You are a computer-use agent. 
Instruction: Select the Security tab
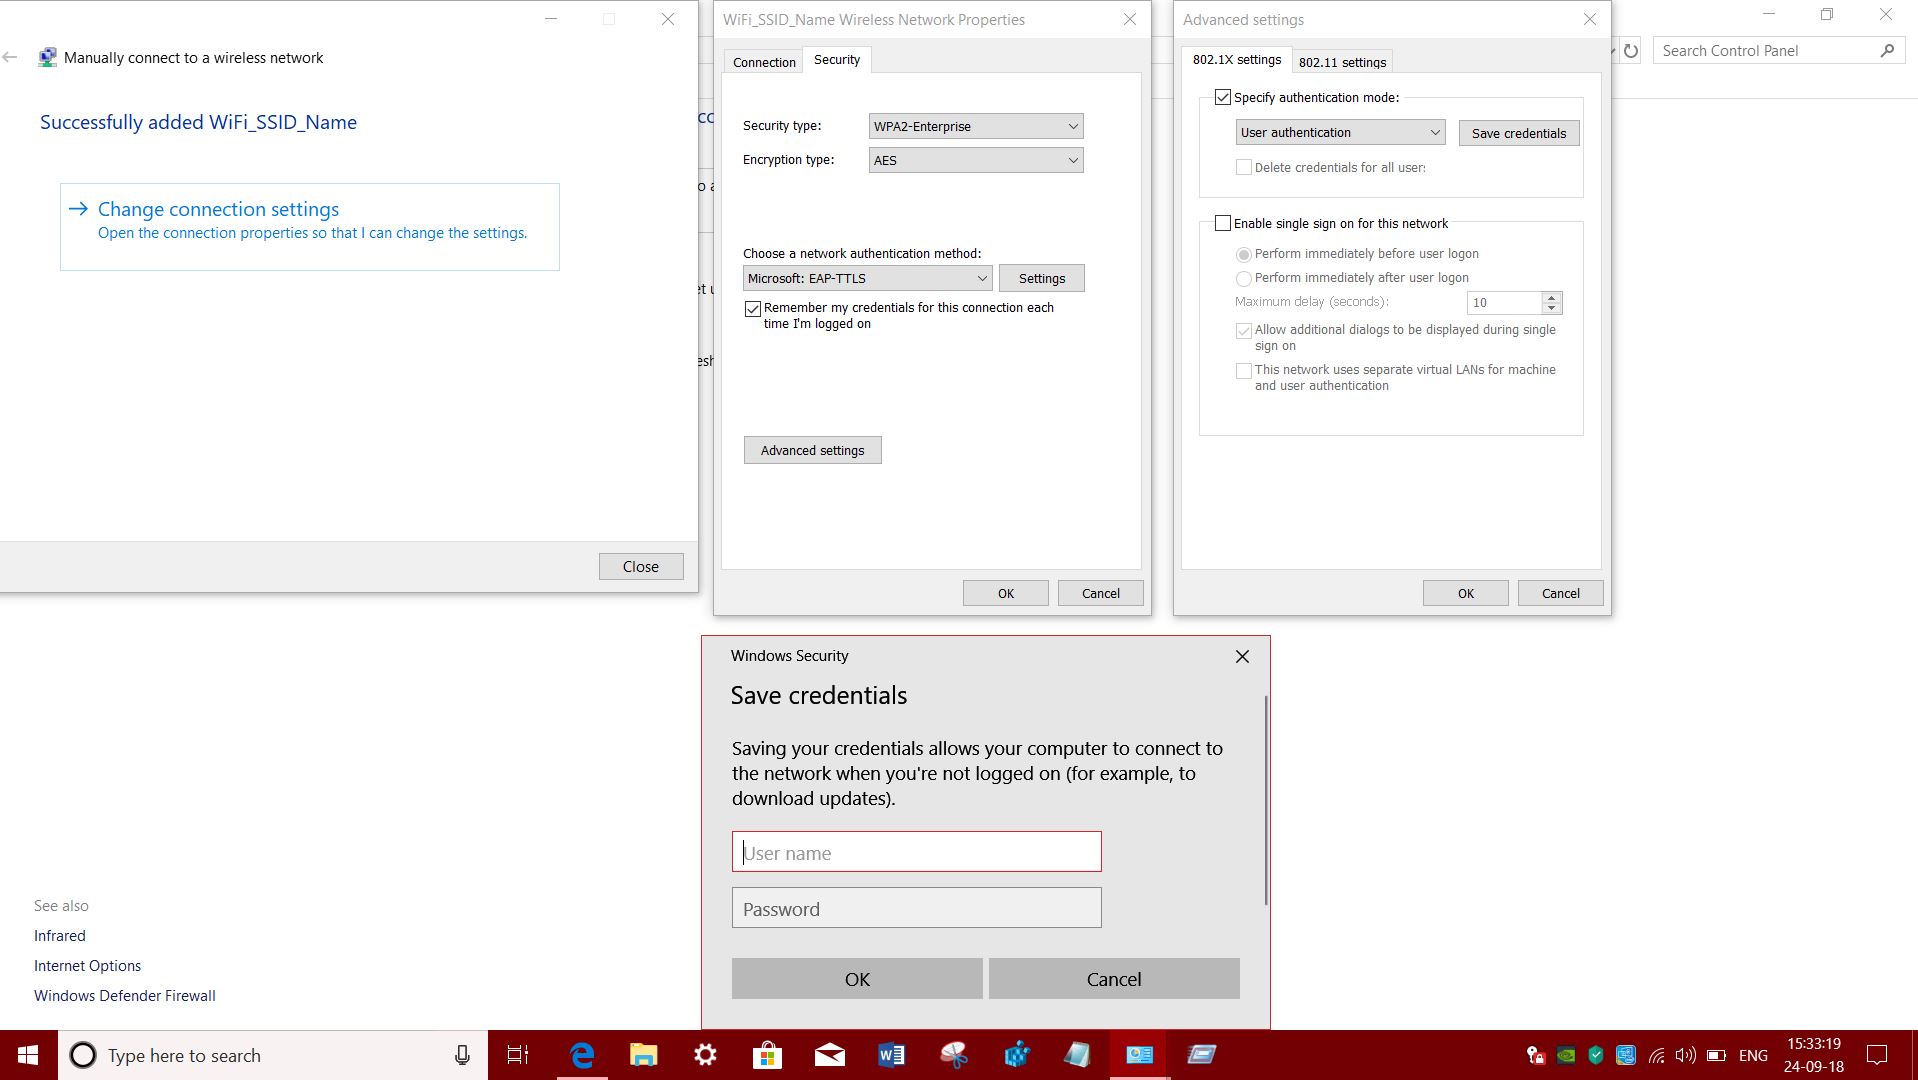pos(837,60)
